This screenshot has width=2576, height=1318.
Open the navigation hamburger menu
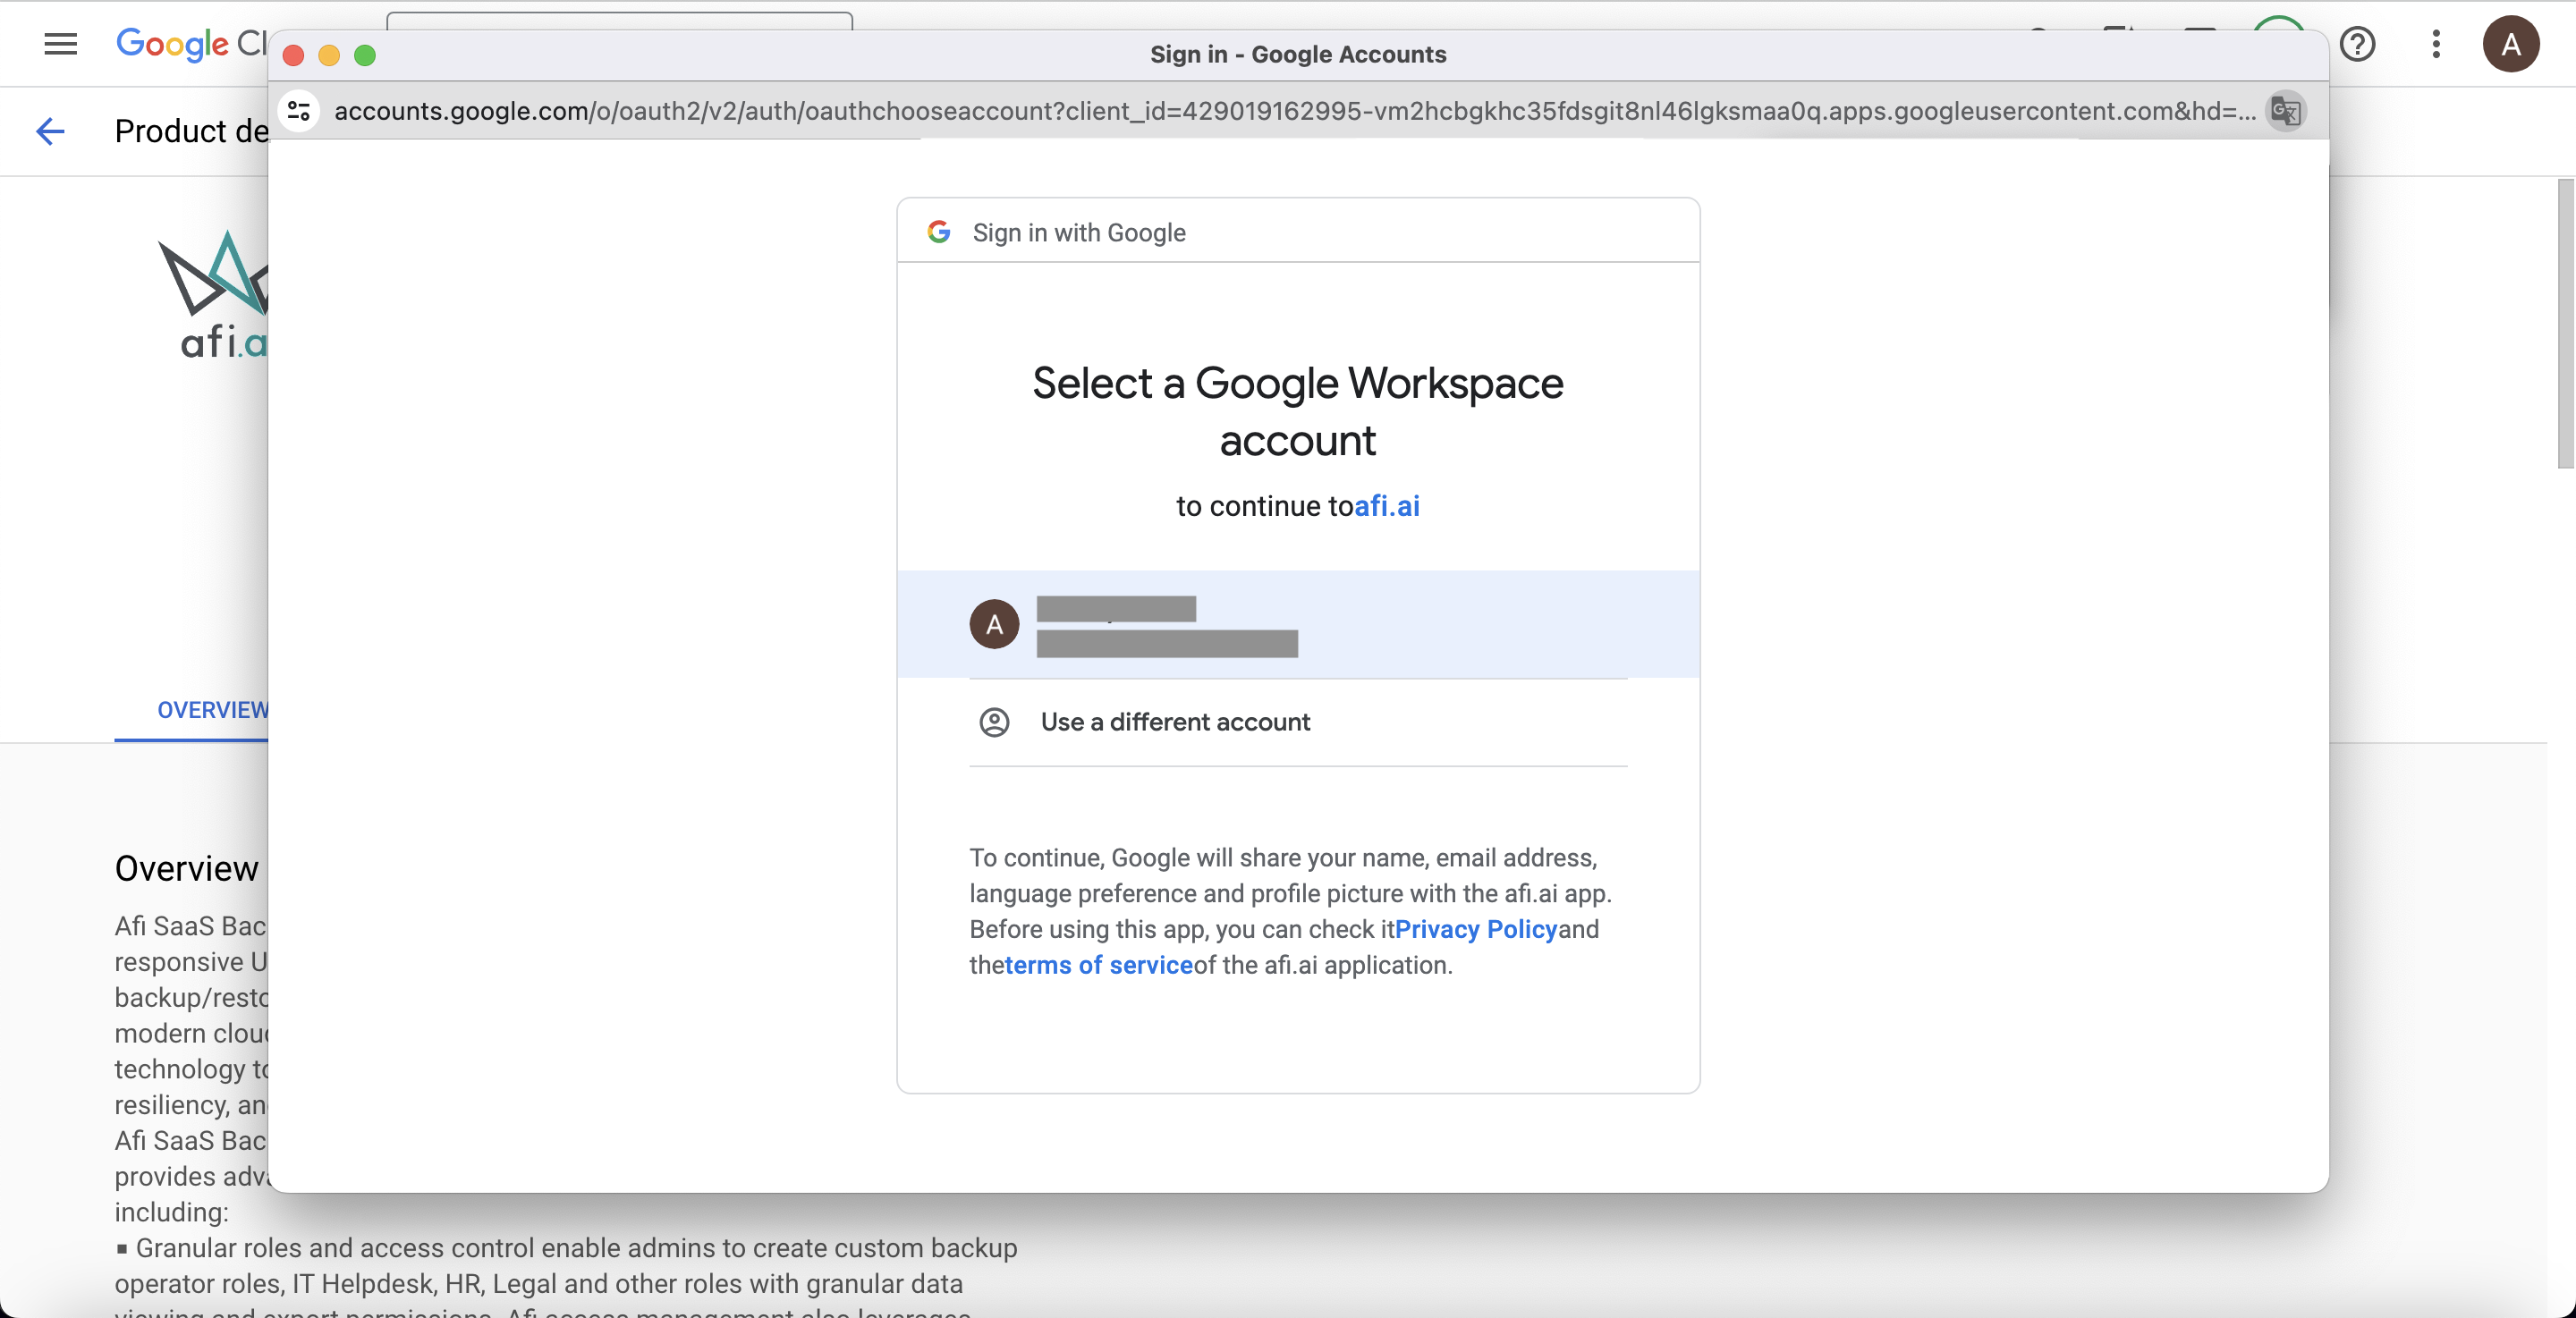59,44
